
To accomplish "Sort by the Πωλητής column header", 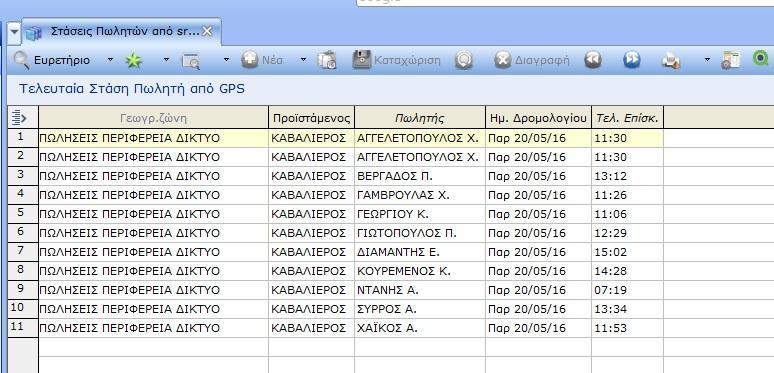I will 420,118.
